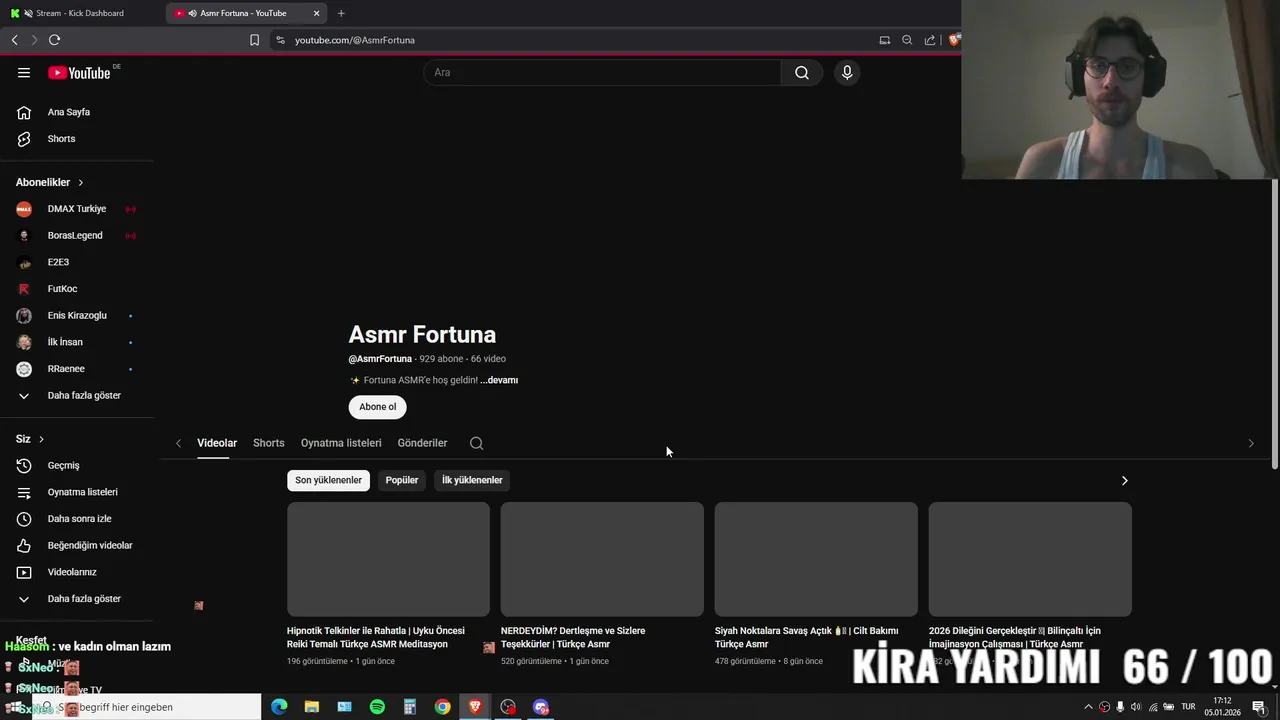Open Google Chrome from the taskbar
Screen dimensions: 1280x720
(442, 707)
